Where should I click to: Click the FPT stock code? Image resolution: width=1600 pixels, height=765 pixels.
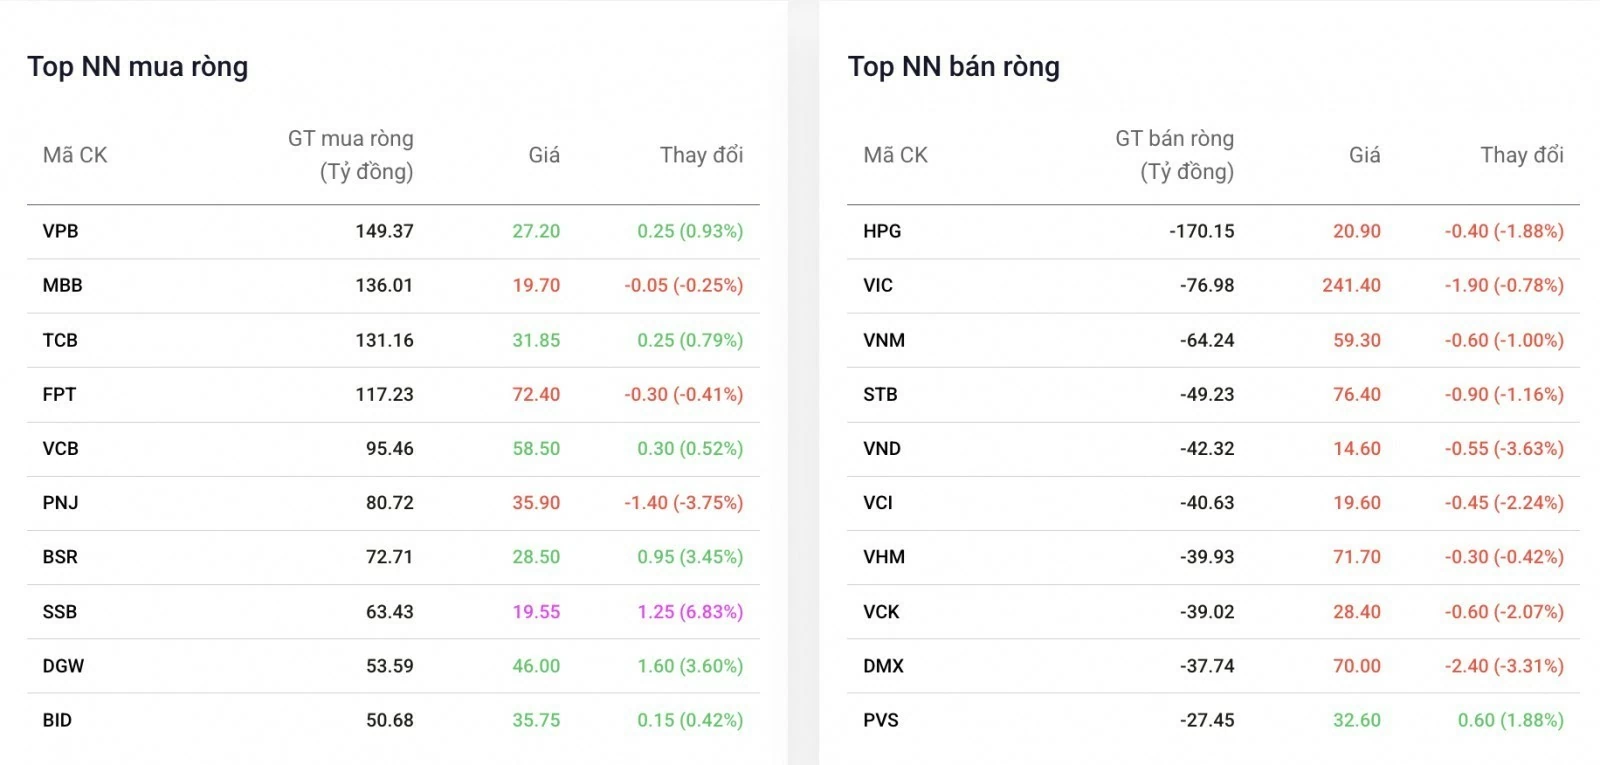click(x=59, y=394)
